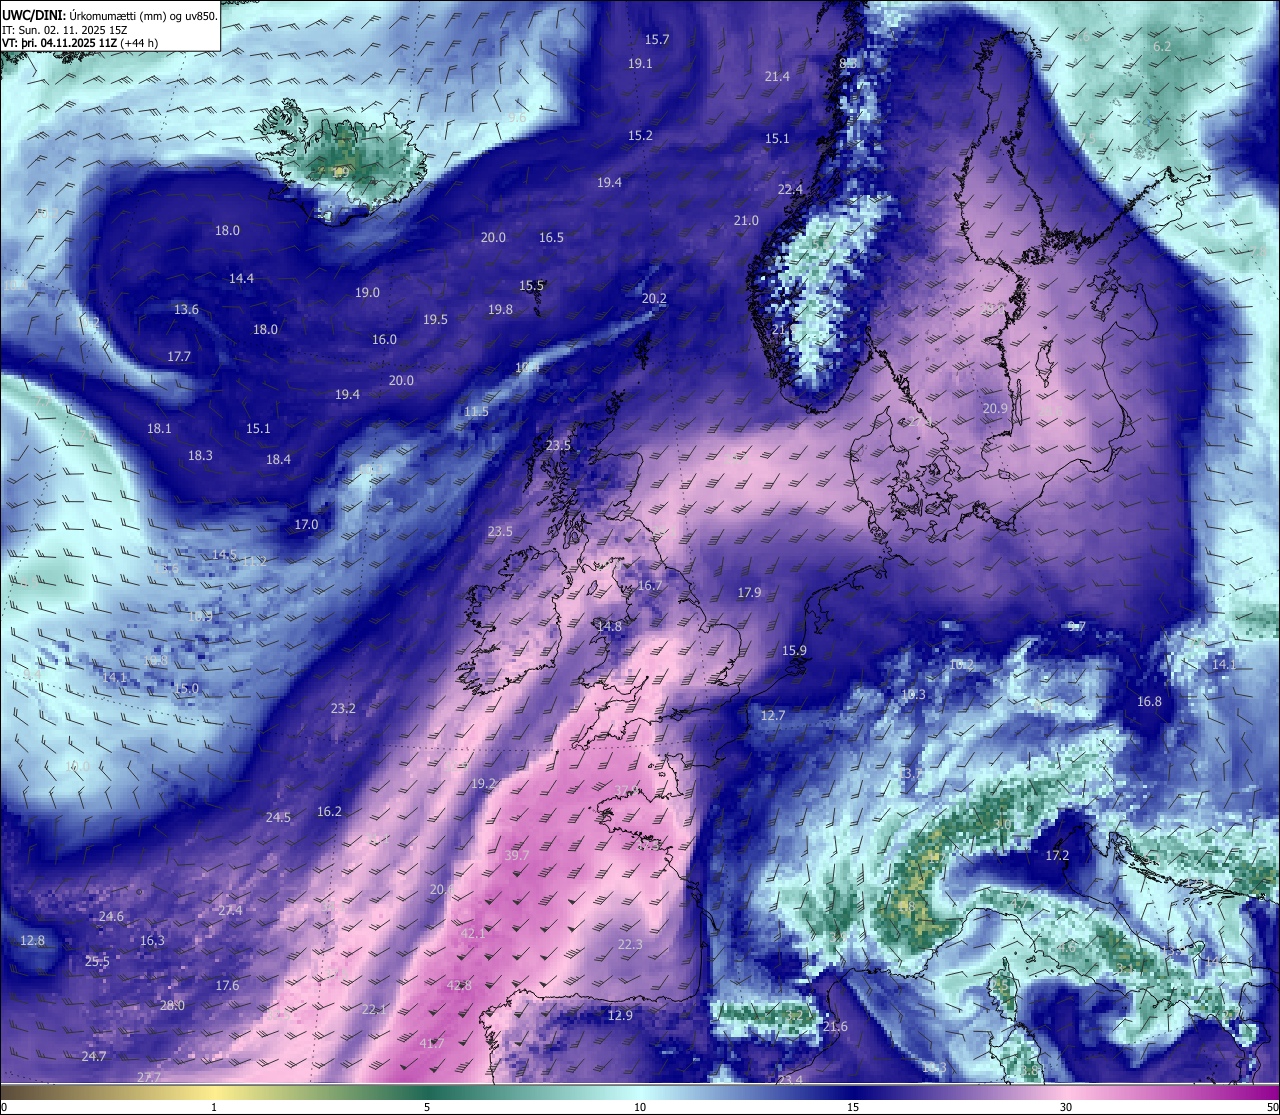Viewport: 1280px width, 1115px height.
Task: Click the 18.1 value in the western Atlantic
Action: 159,428
